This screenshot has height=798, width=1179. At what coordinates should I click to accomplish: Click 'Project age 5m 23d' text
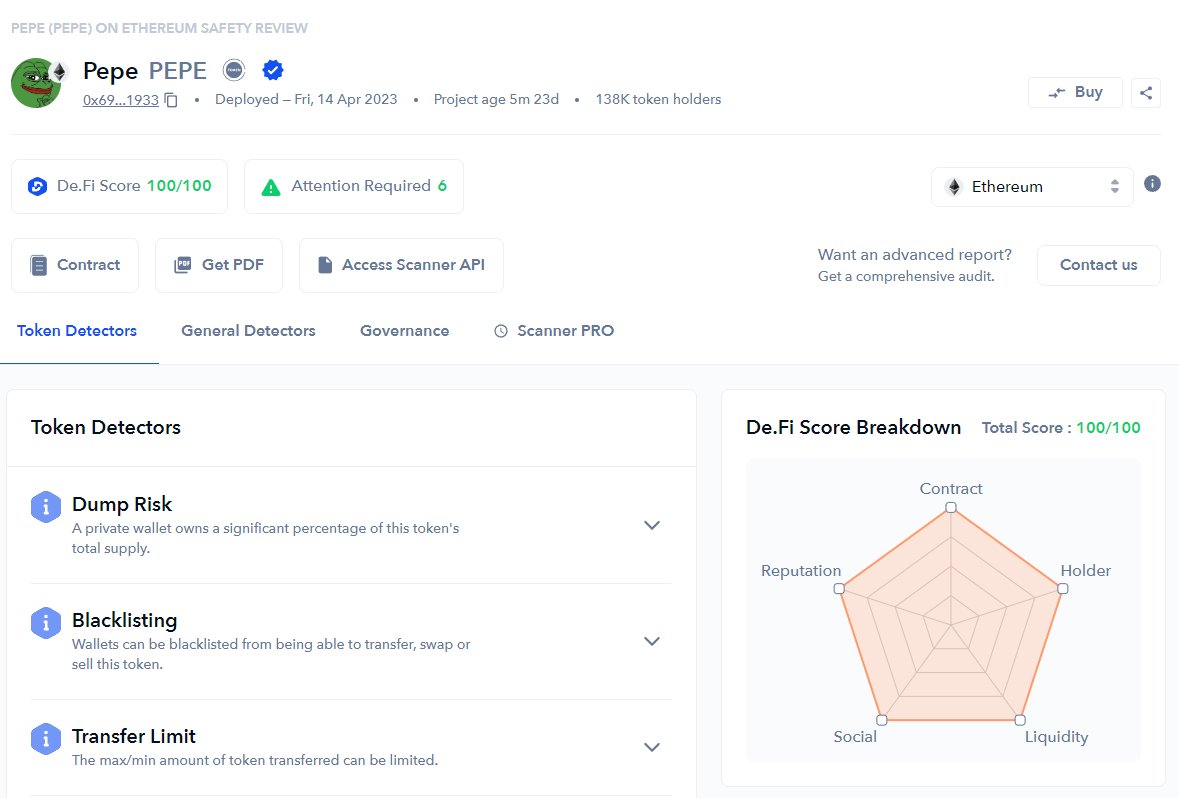pos(496,99)
